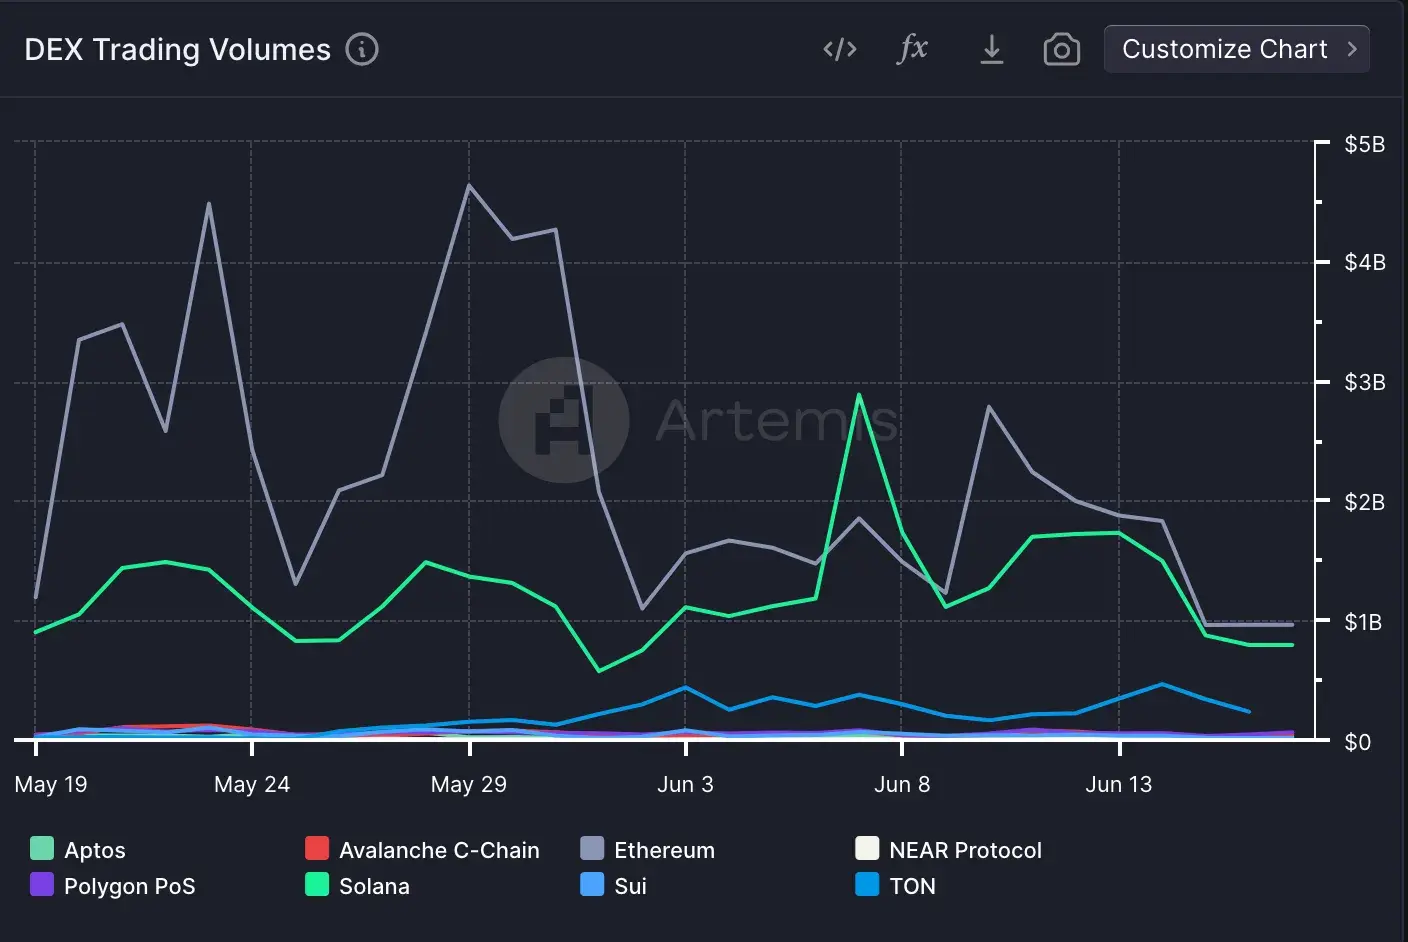The width and height of the screenshot is (1408, 942).
Task: Toggle TON blue legend swatch
Action: pyautogui.click(x=867, y=885)
